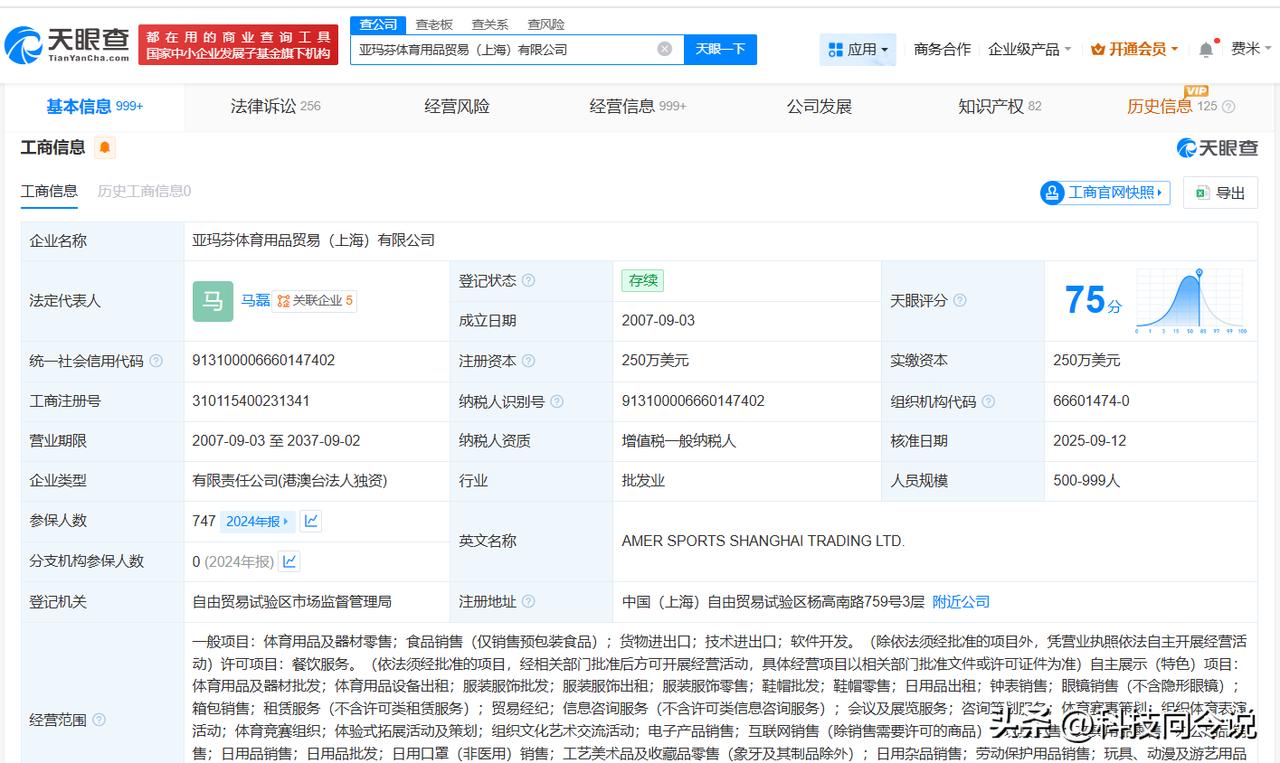The image size is (1280, 763).
Task: Click the 导出 export button
Action: tap(1220, 192)
